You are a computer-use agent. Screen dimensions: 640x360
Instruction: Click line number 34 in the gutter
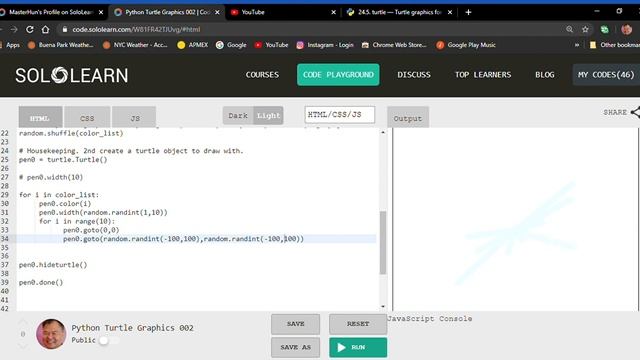pos(4,239)
